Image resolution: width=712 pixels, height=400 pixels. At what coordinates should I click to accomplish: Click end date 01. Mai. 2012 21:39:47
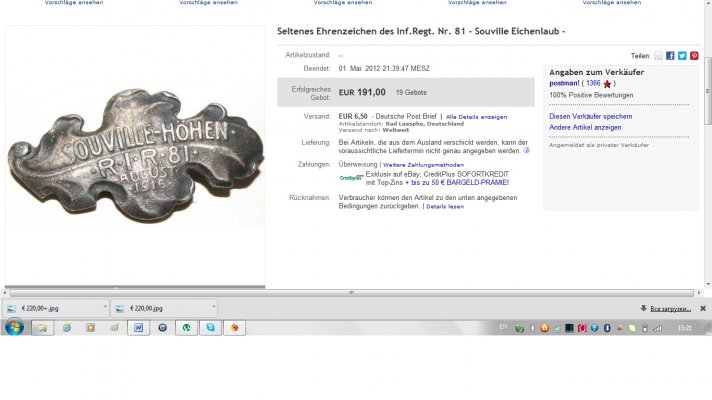click(x=384, y=69)
